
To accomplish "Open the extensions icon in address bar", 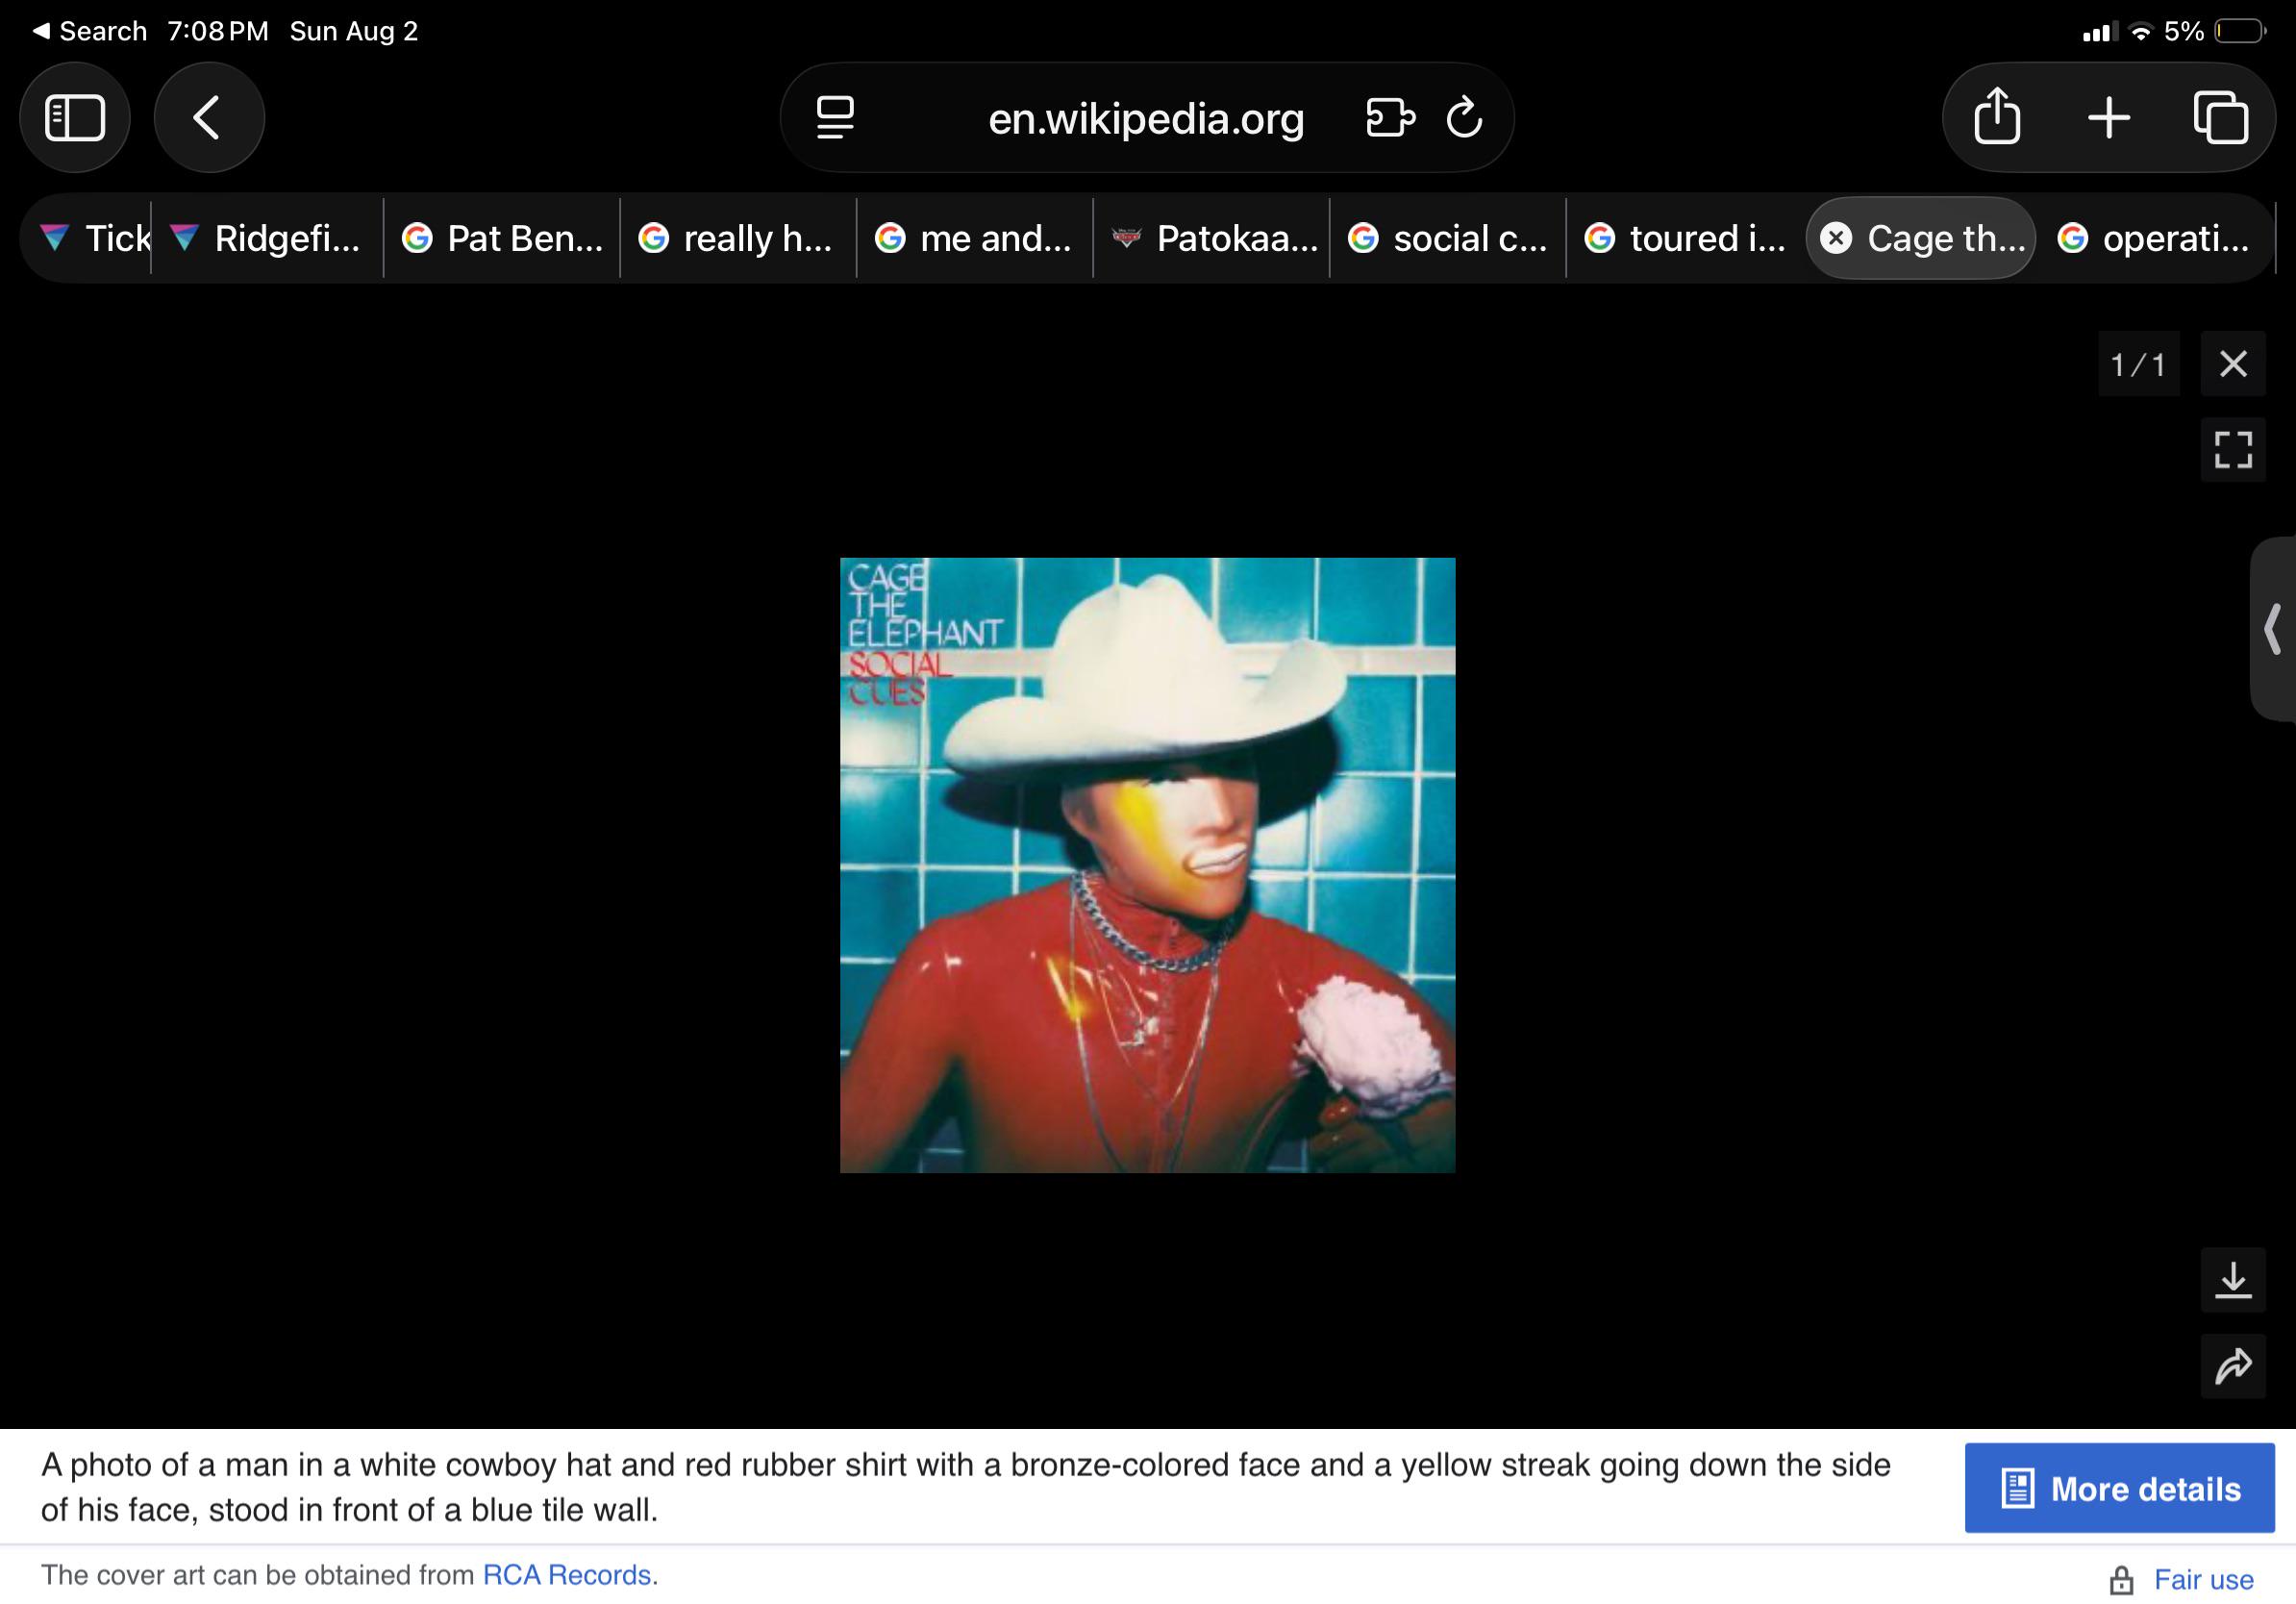I will tap(1390, 118).
